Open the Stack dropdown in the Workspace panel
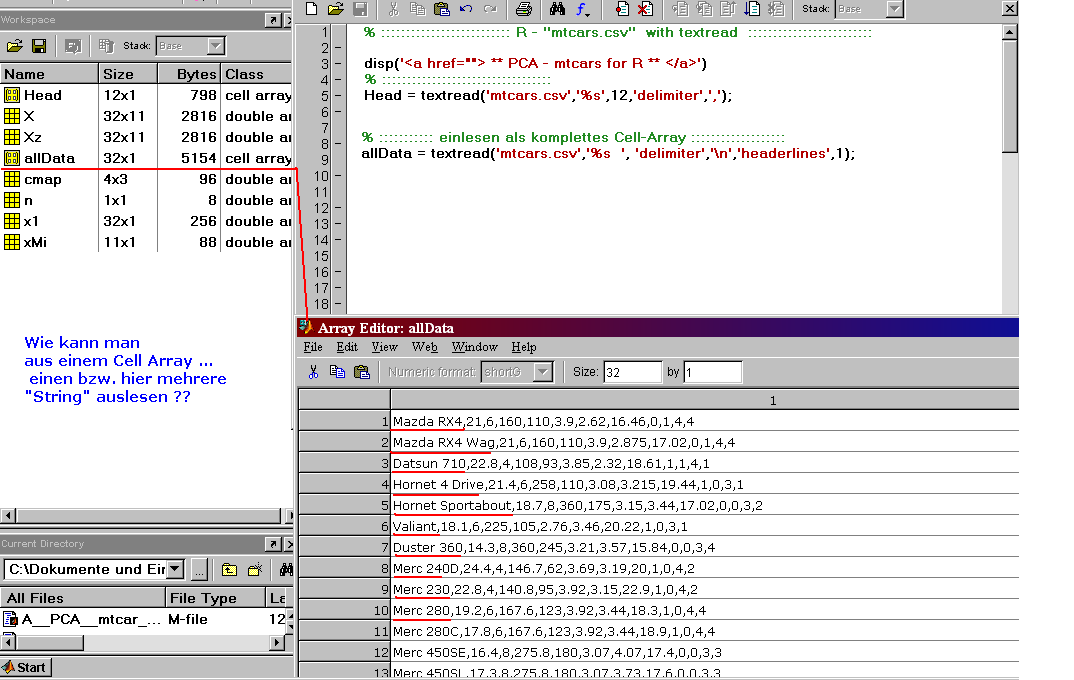Viewport: 1074px width, 680px height. point(216,46)
